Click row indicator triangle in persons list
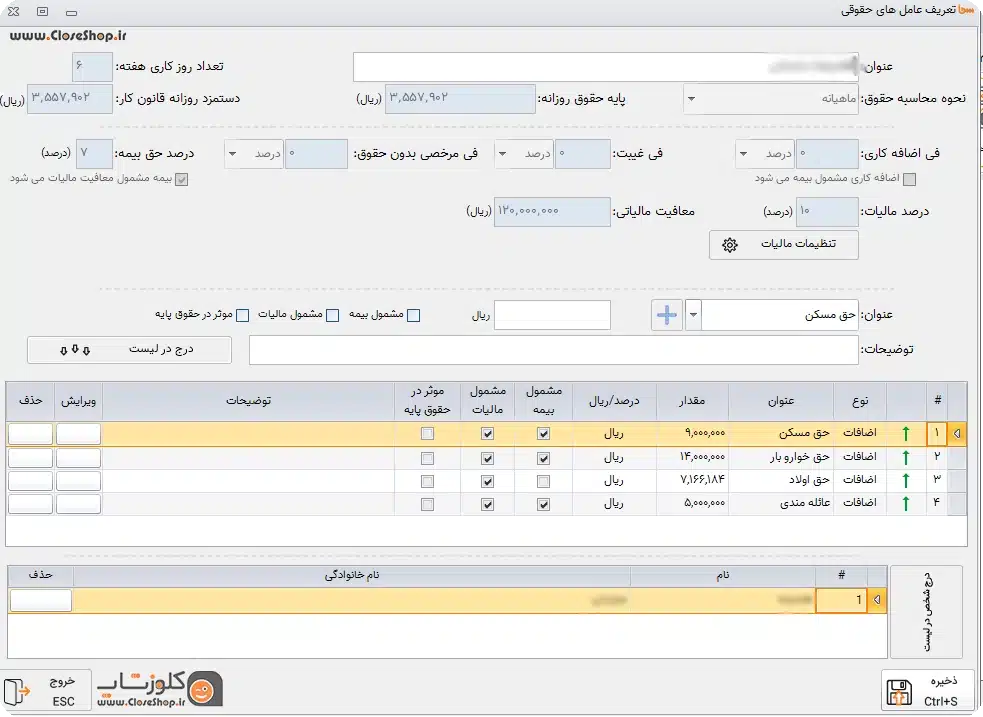The height and width of the screenshot is (717, 983). pyautogui.click(x=876, y=600)
